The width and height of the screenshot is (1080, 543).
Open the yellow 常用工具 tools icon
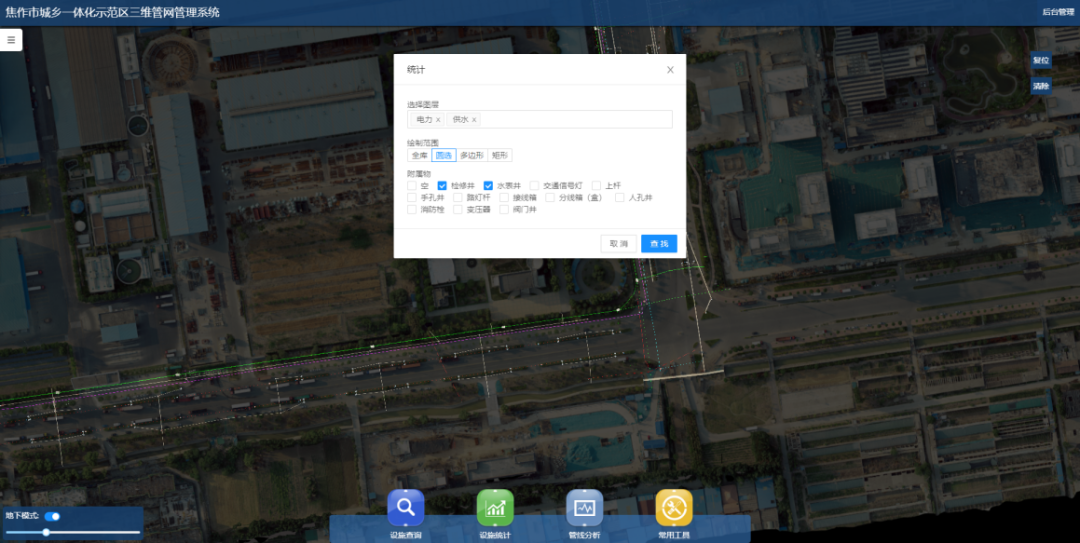(x=673, y=508)
